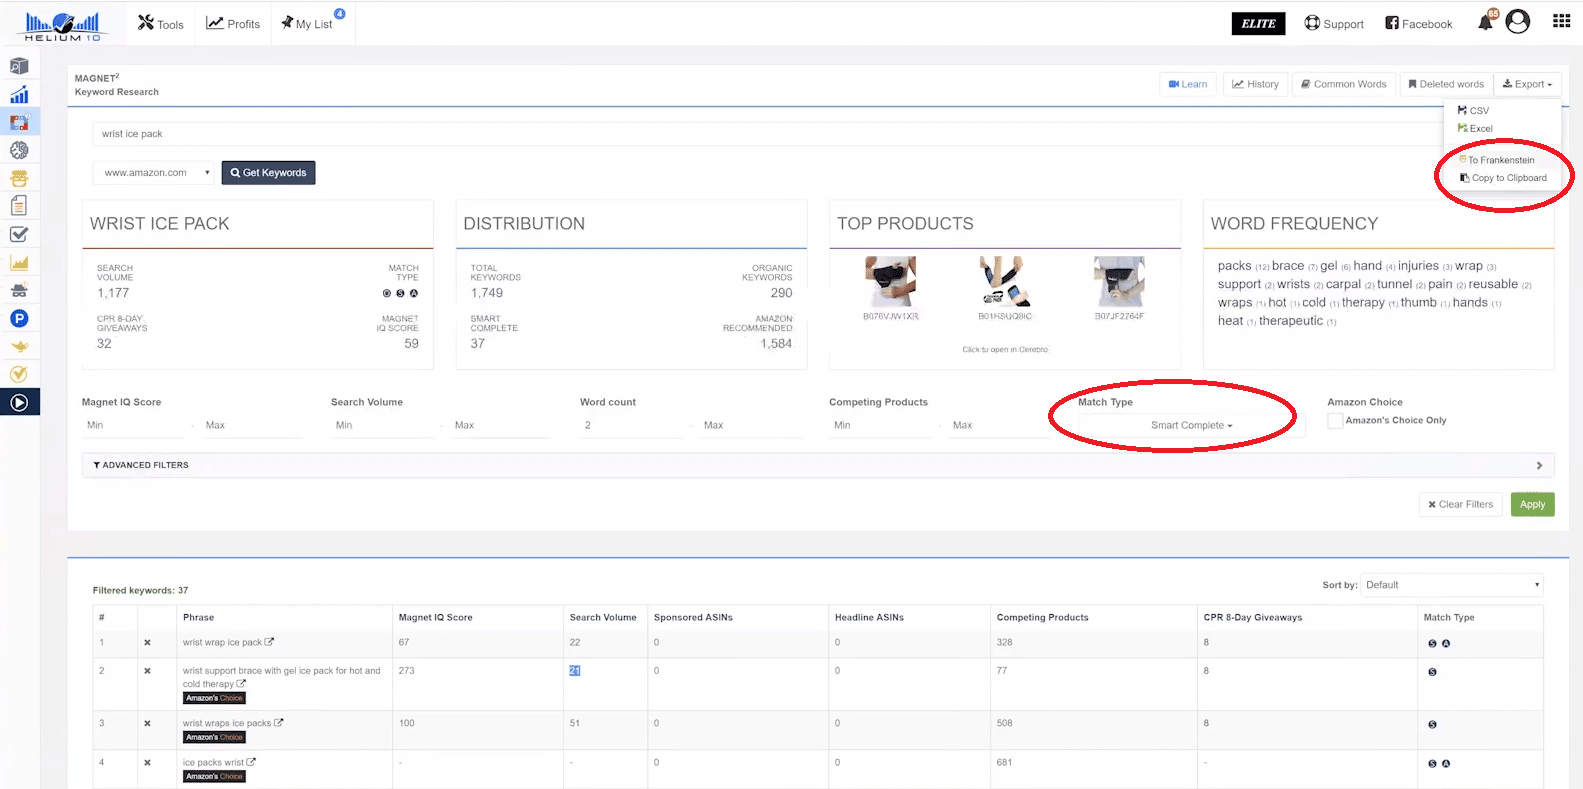Open top product thumbnail B07JF2764F
Image resolution: width=1583 pixels, height=789 pixels.
coord(1119,281)
